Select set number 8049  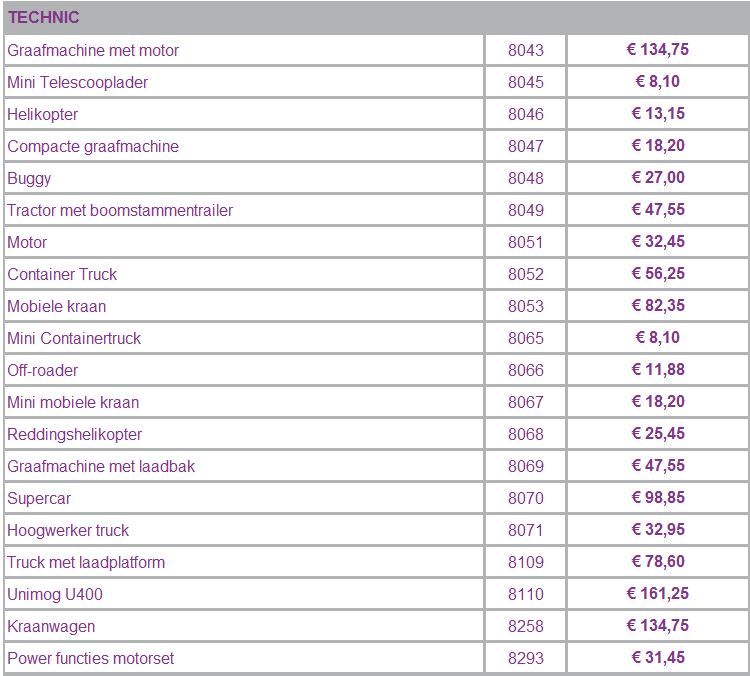point(526,211)
